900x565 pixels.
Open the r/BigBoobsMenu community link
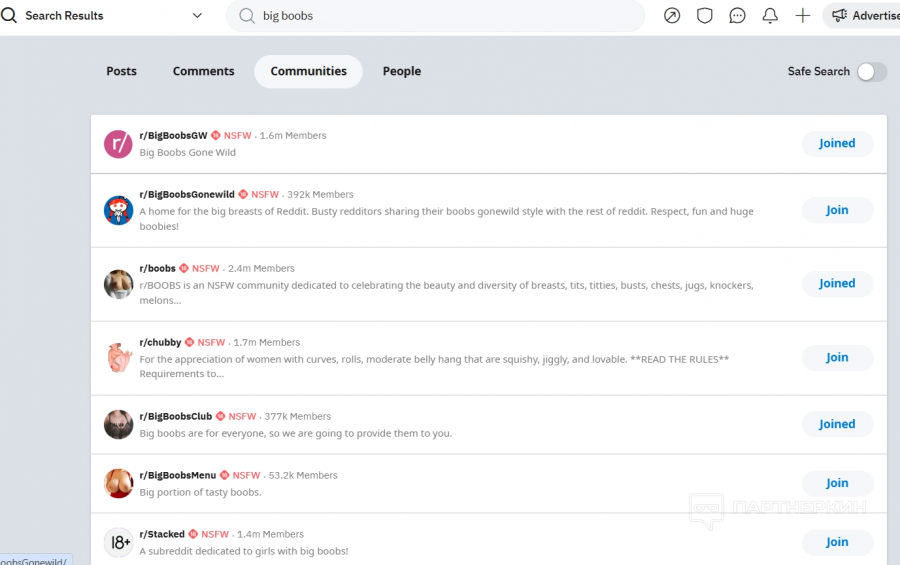click(x=177, y=475)
